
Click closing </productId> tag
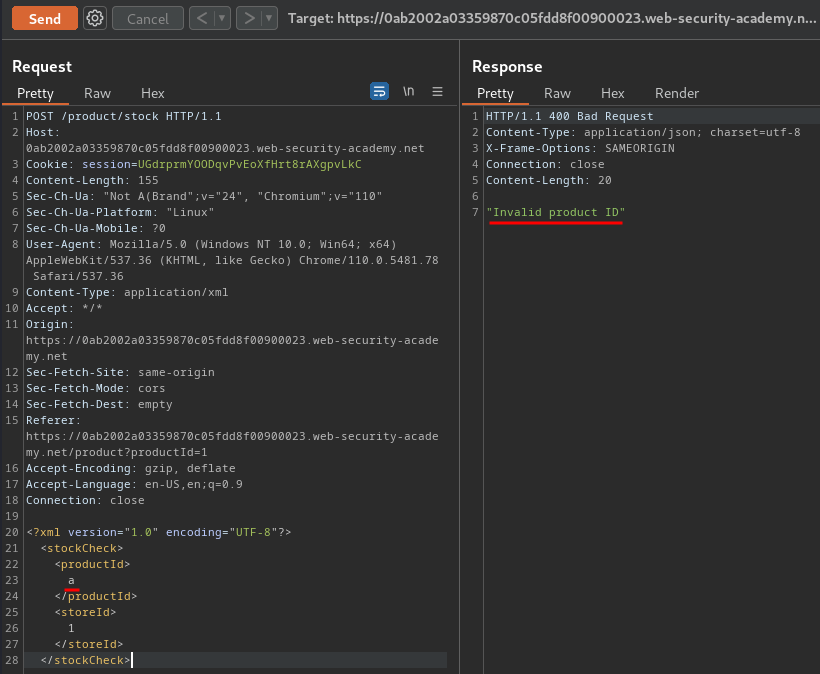pyautogui.click(x=96, y=596)
